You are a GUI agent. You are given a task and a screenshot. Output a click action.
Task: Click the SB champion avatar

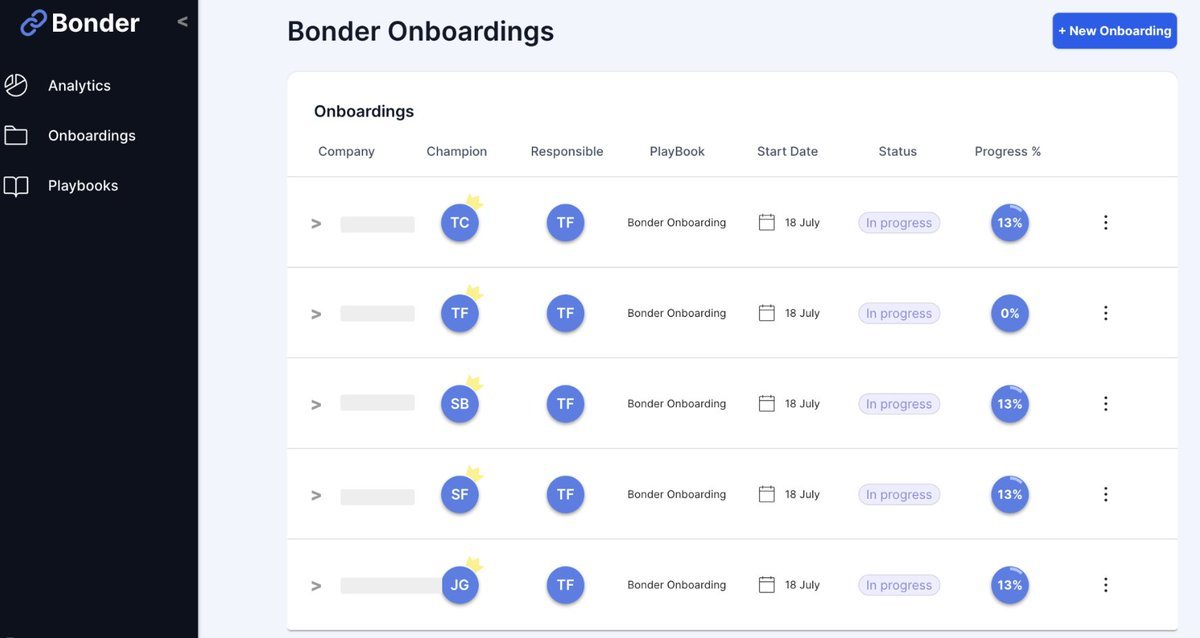coord(459,404)
